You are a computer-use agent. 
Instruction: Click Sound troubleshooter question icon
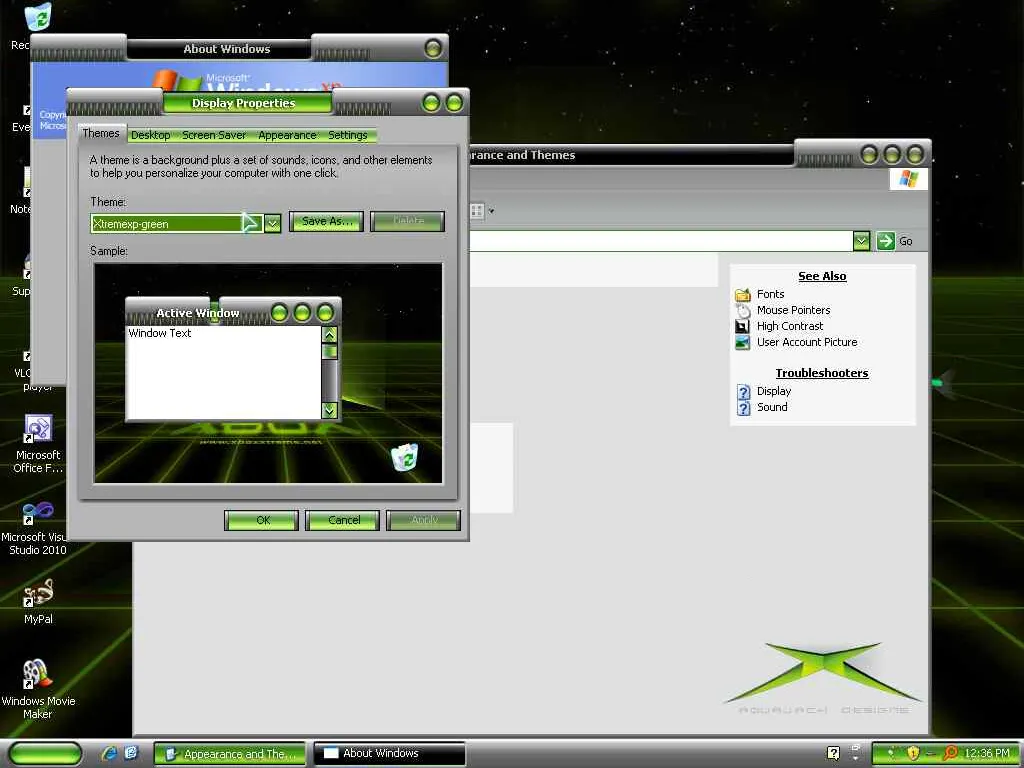744,408
